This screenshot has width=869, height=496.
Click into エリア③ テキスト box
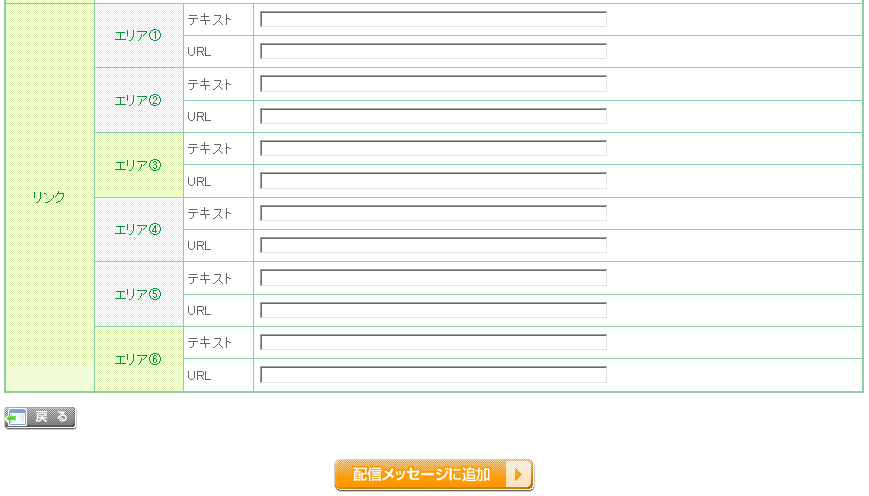coord(433,149)
